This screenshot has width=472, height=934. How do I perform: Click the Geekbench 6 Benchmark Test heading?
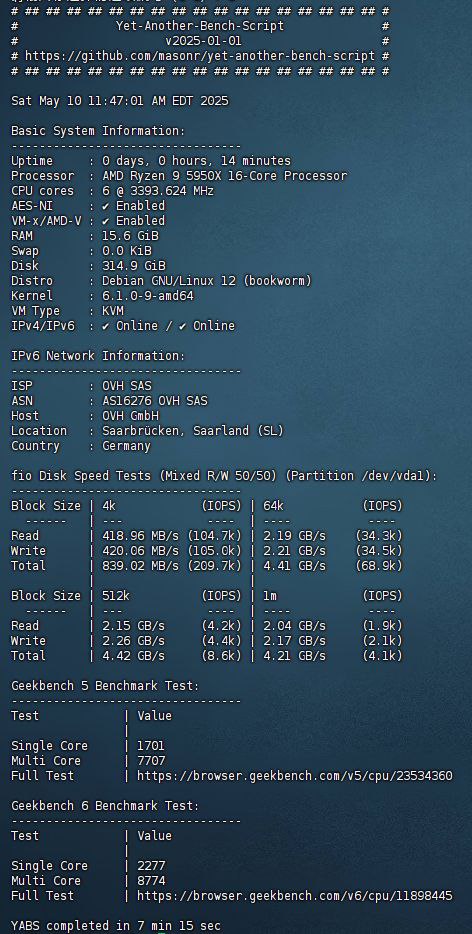(x=105, y=805)
